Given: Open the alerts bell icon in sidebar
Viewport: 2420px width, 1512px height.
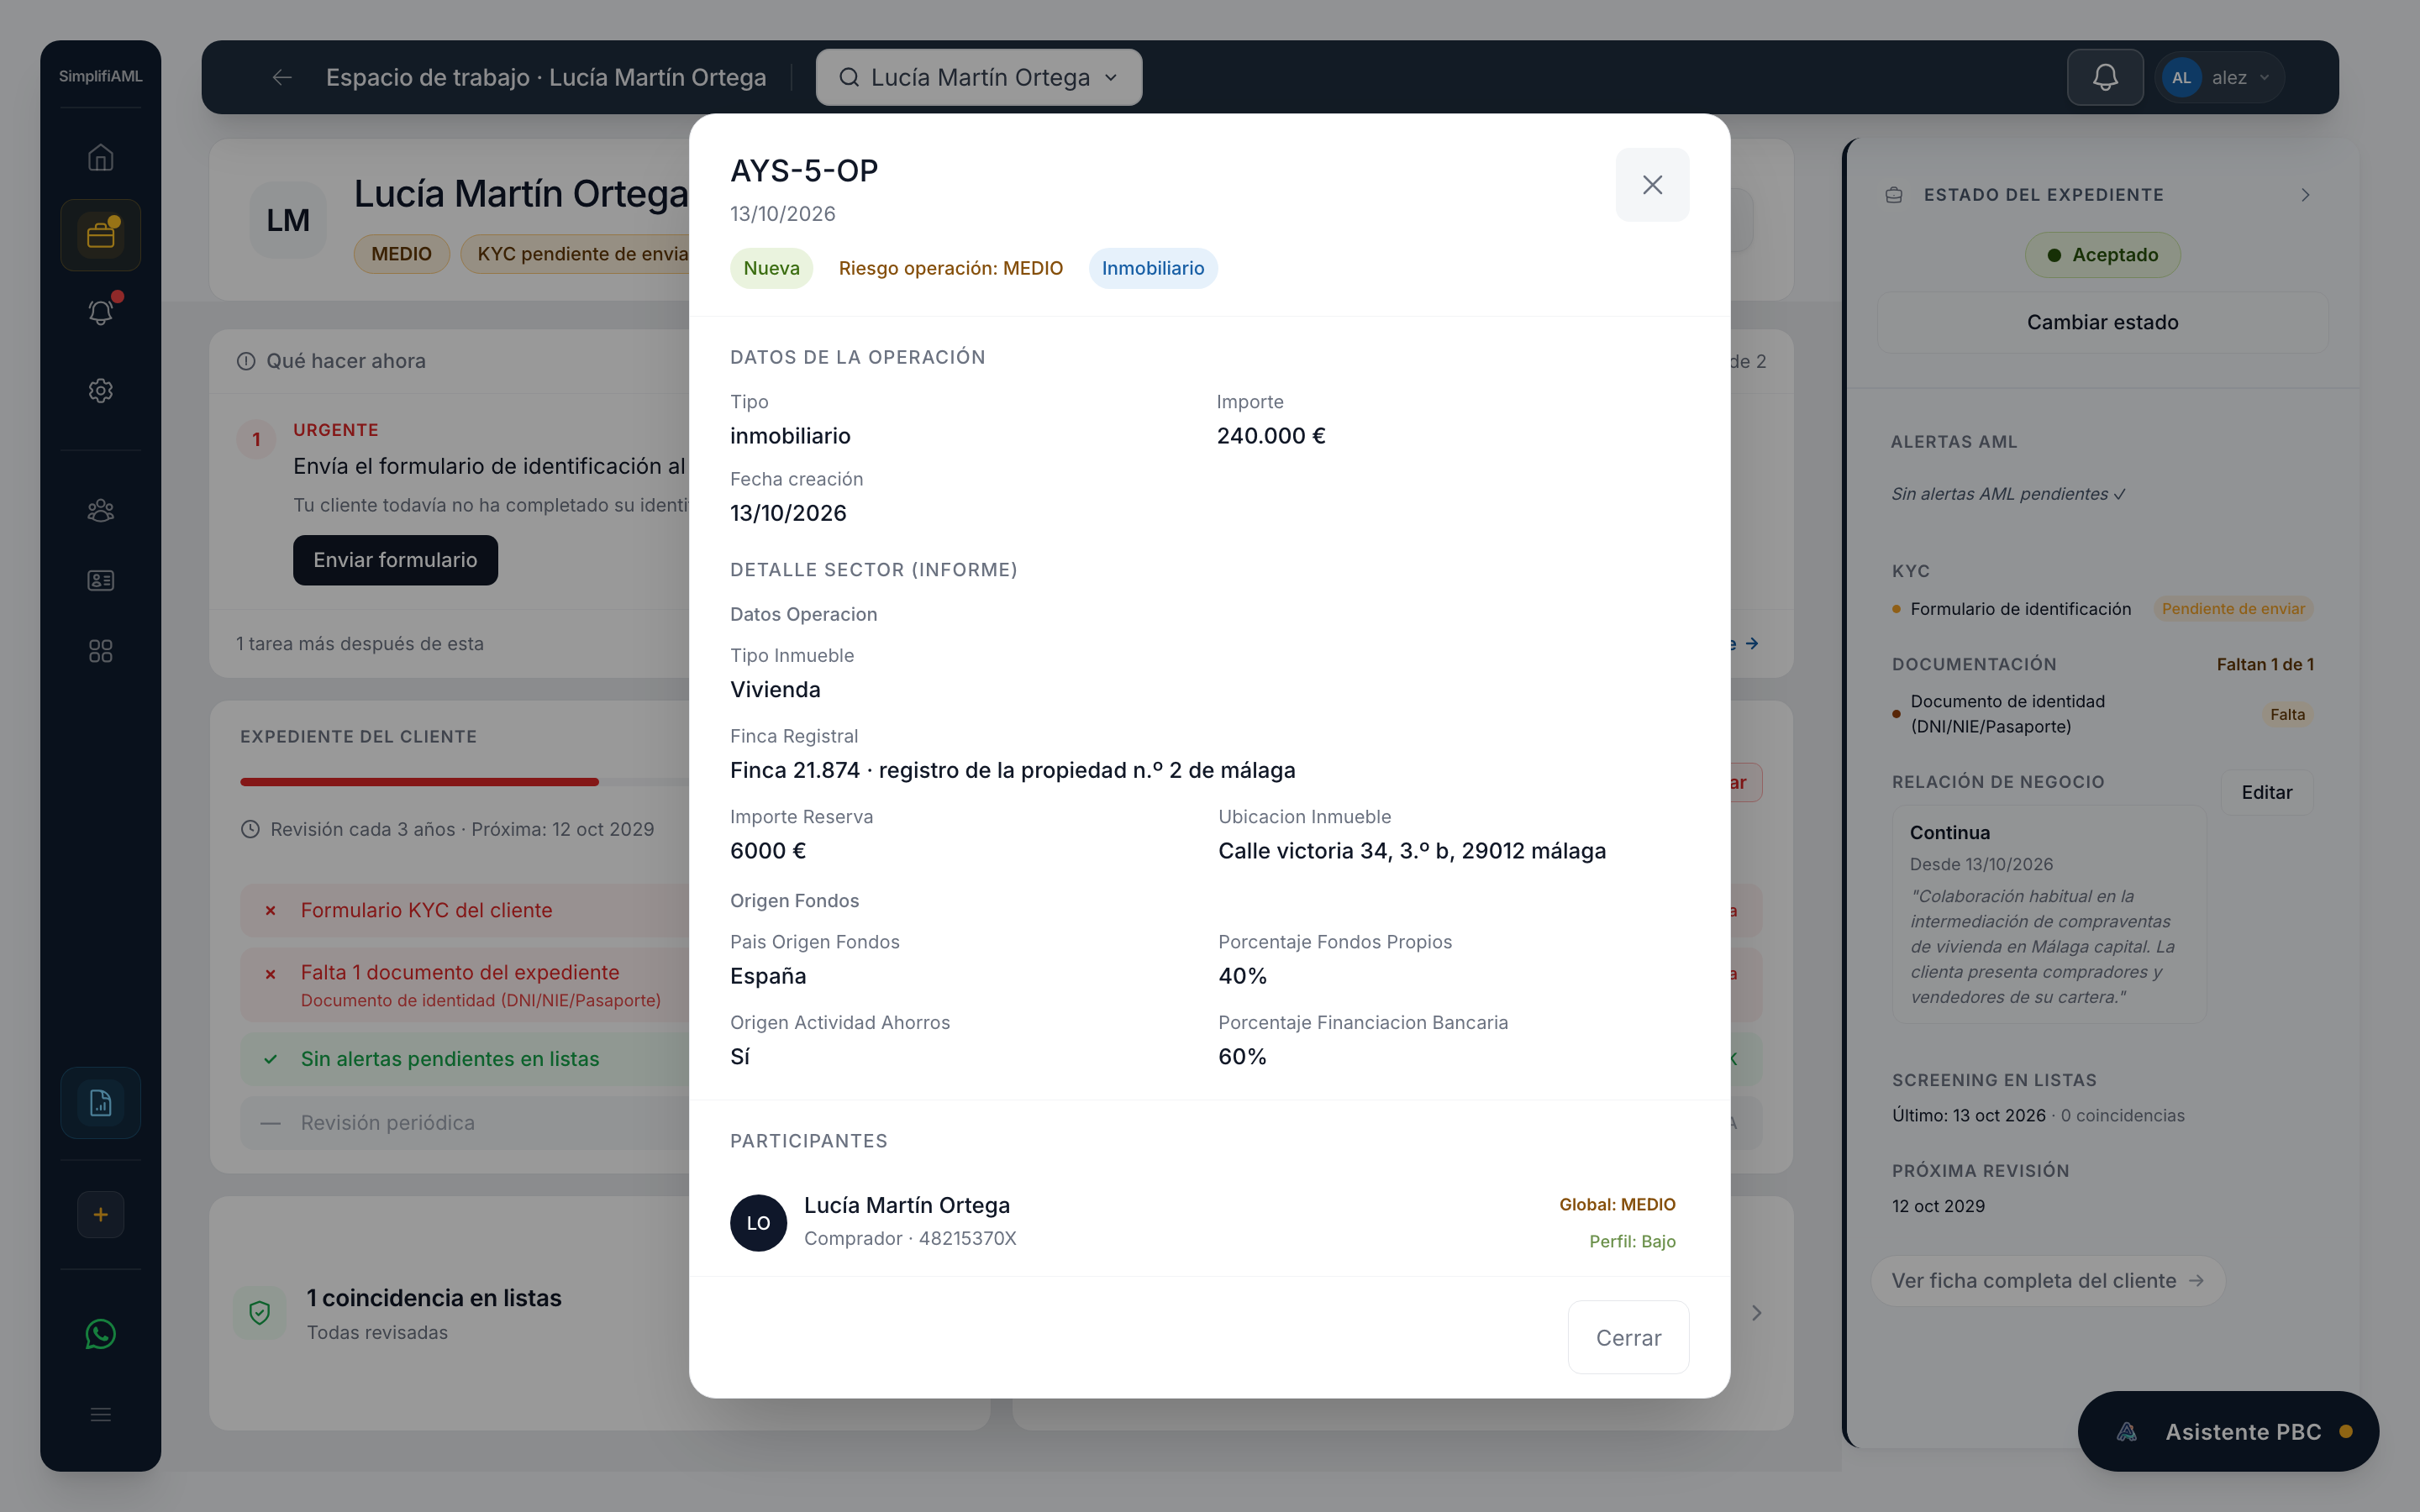Looking at the screenshot, I should click(x=100, y=312).
